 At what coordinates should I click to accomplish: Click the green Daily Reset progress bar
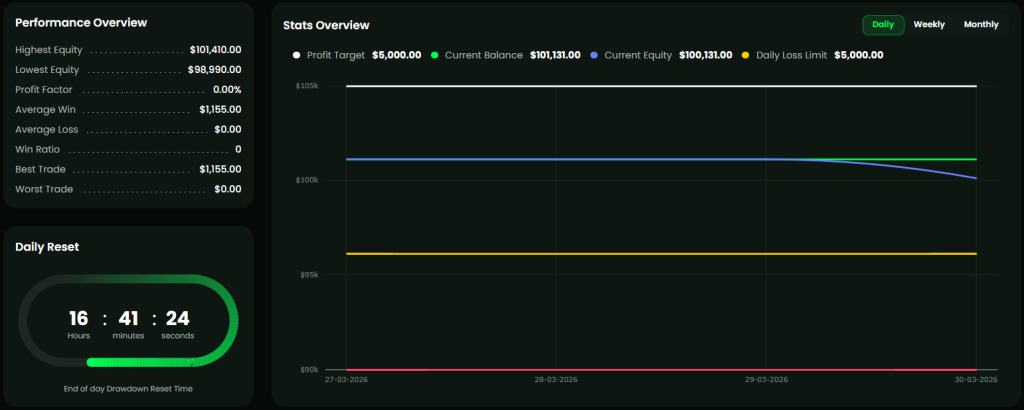160,362
